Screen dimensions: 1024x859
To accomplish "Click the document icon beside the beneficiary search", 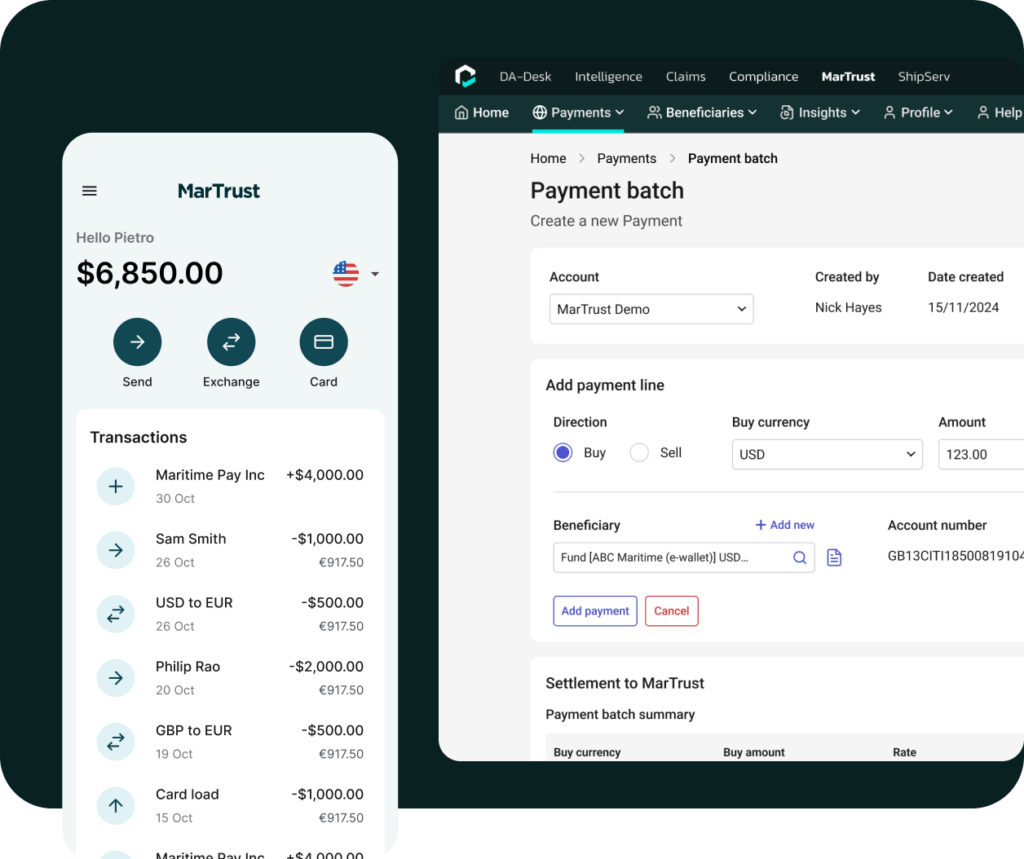I will (x=834, y=557).
